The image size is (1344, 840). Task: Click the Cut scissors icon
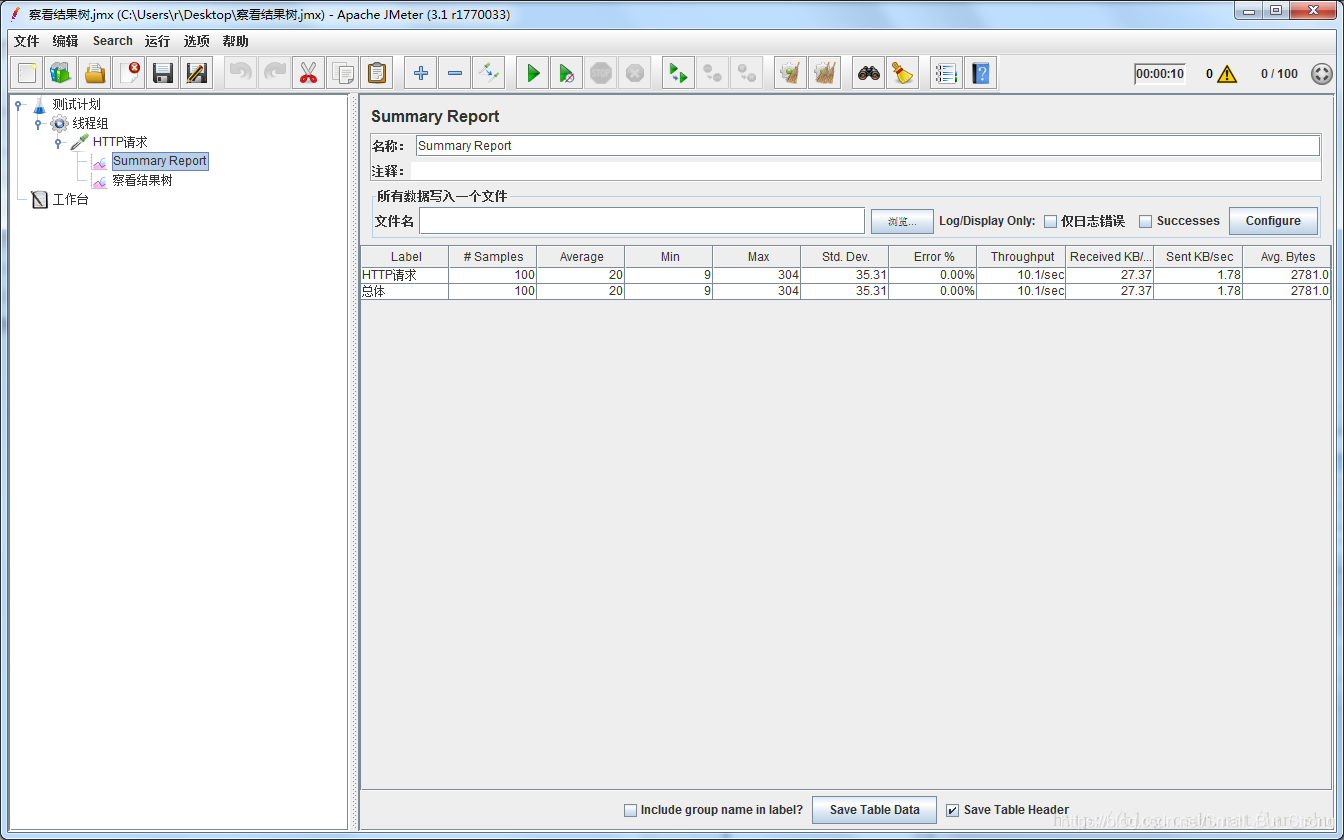(x=309, y=73)
